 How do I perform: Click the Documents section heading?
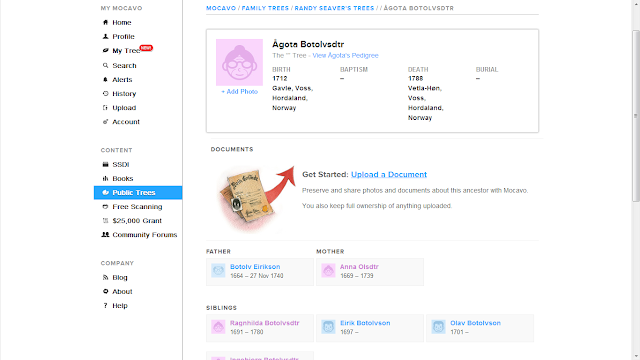232,149
